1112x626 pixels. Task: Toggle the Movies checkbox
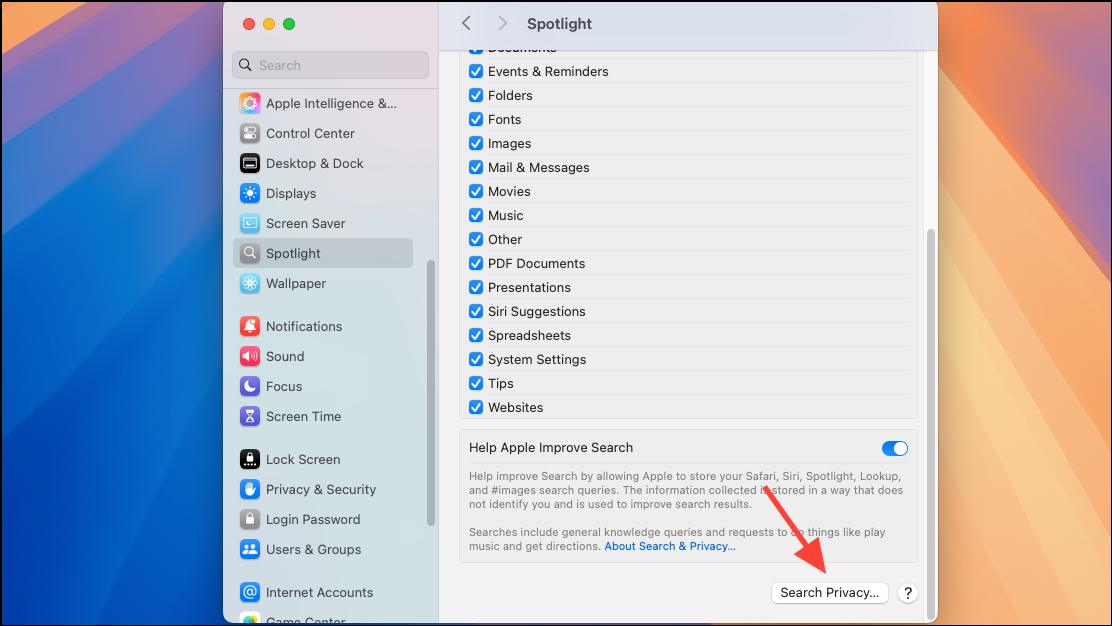476,191
